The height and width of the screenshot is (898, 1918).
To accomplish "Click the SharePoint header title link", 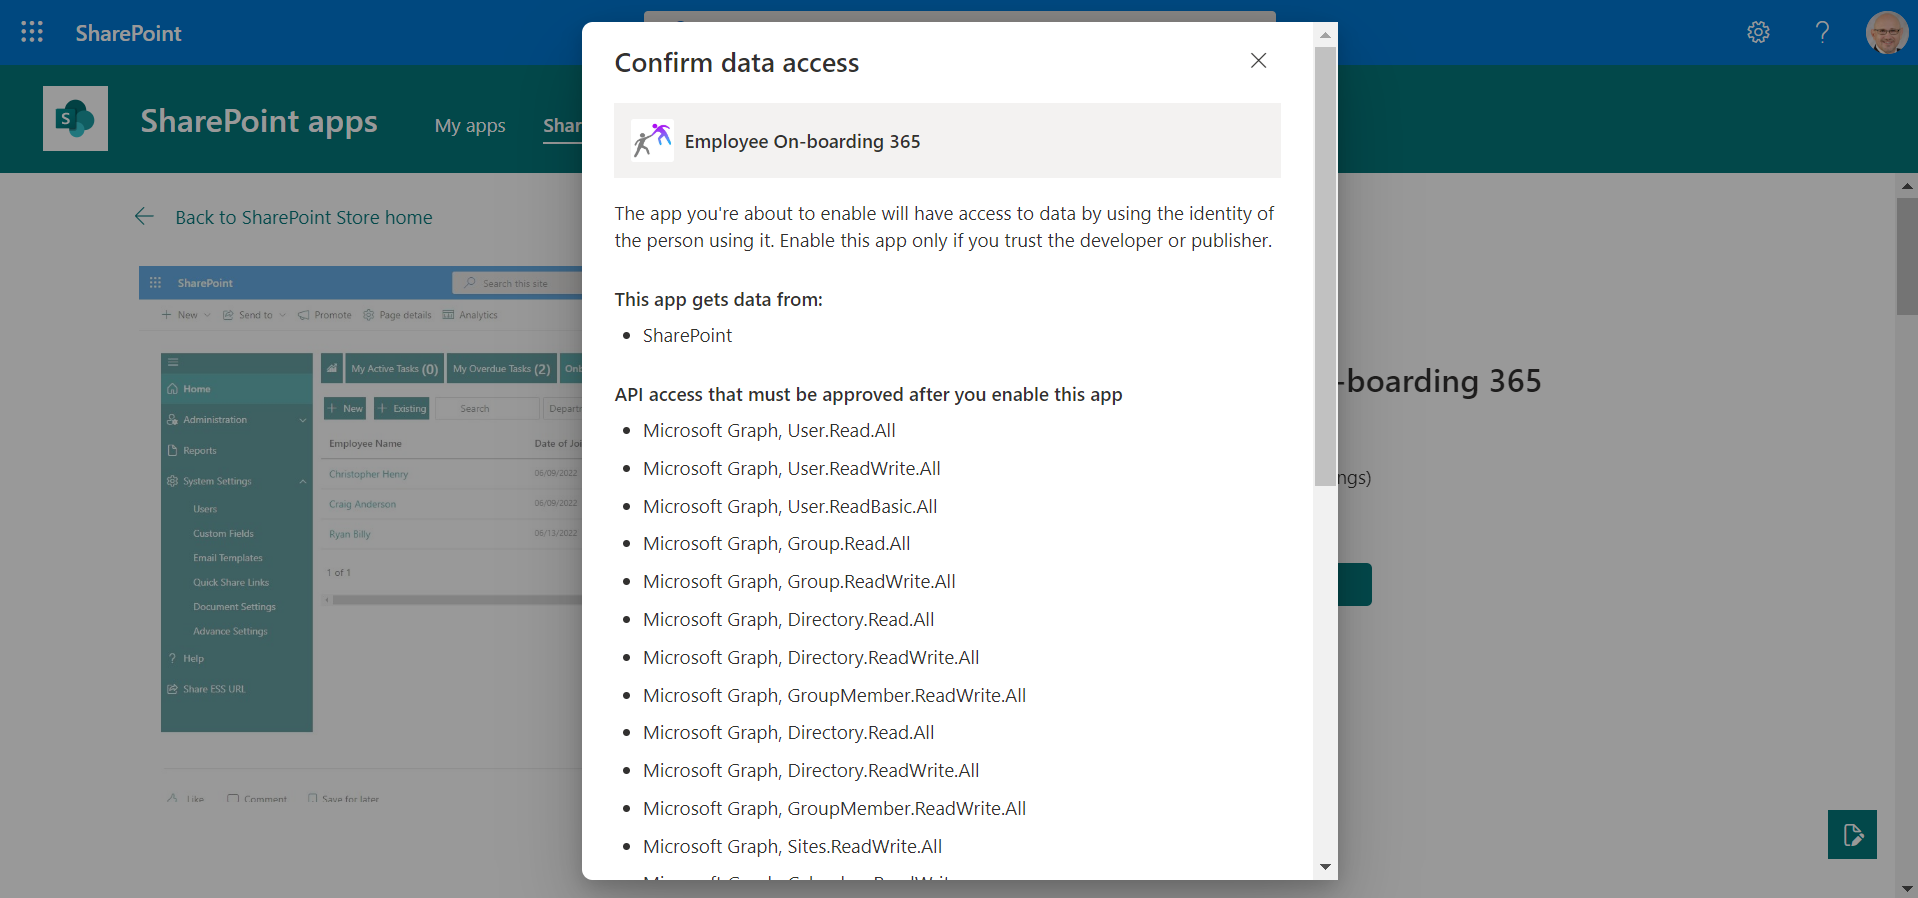I will click(x=128, y=33).
